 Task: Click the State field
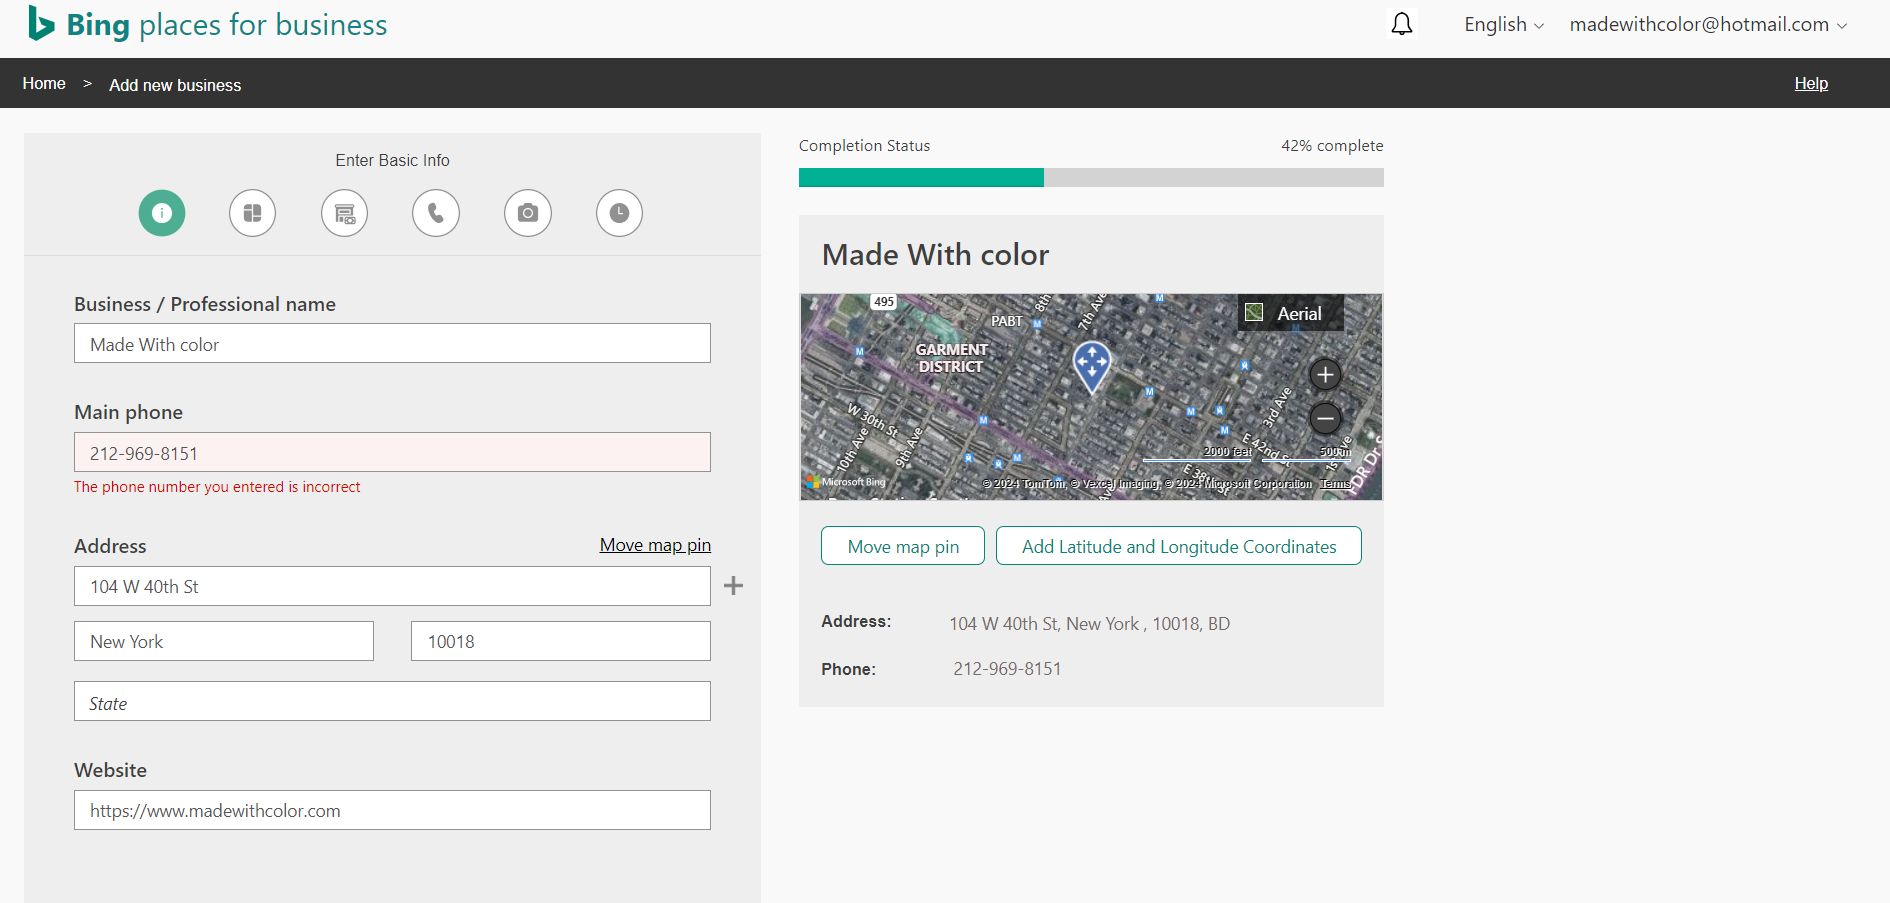(x=392, y=701)
